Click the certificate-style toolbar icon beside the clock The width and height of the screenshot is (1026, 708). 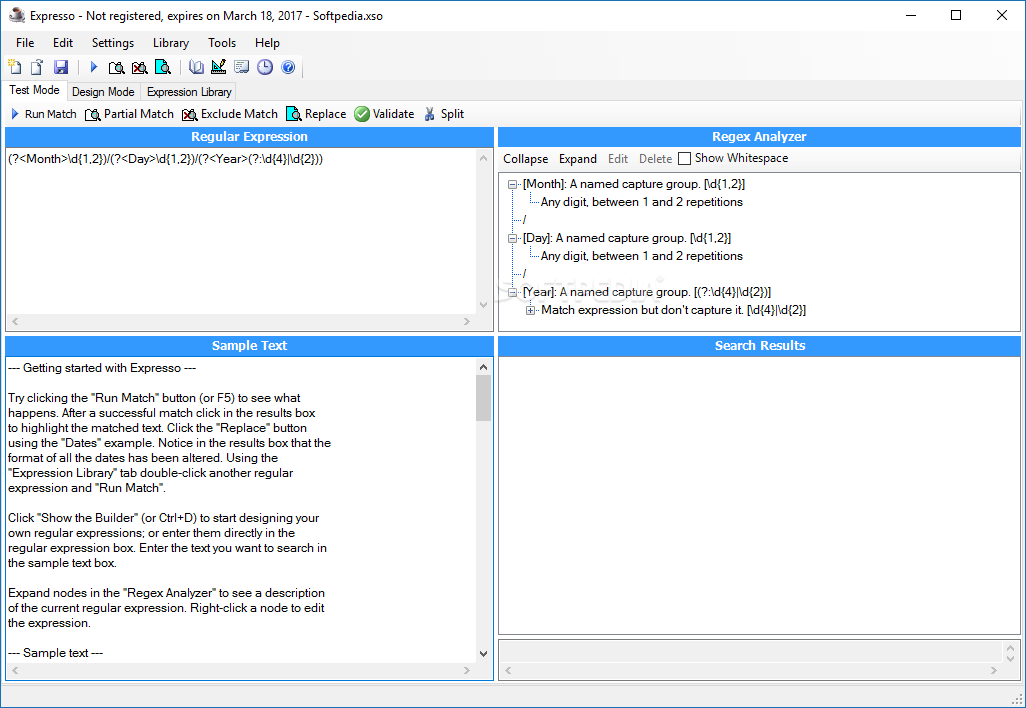coord(241,67)
